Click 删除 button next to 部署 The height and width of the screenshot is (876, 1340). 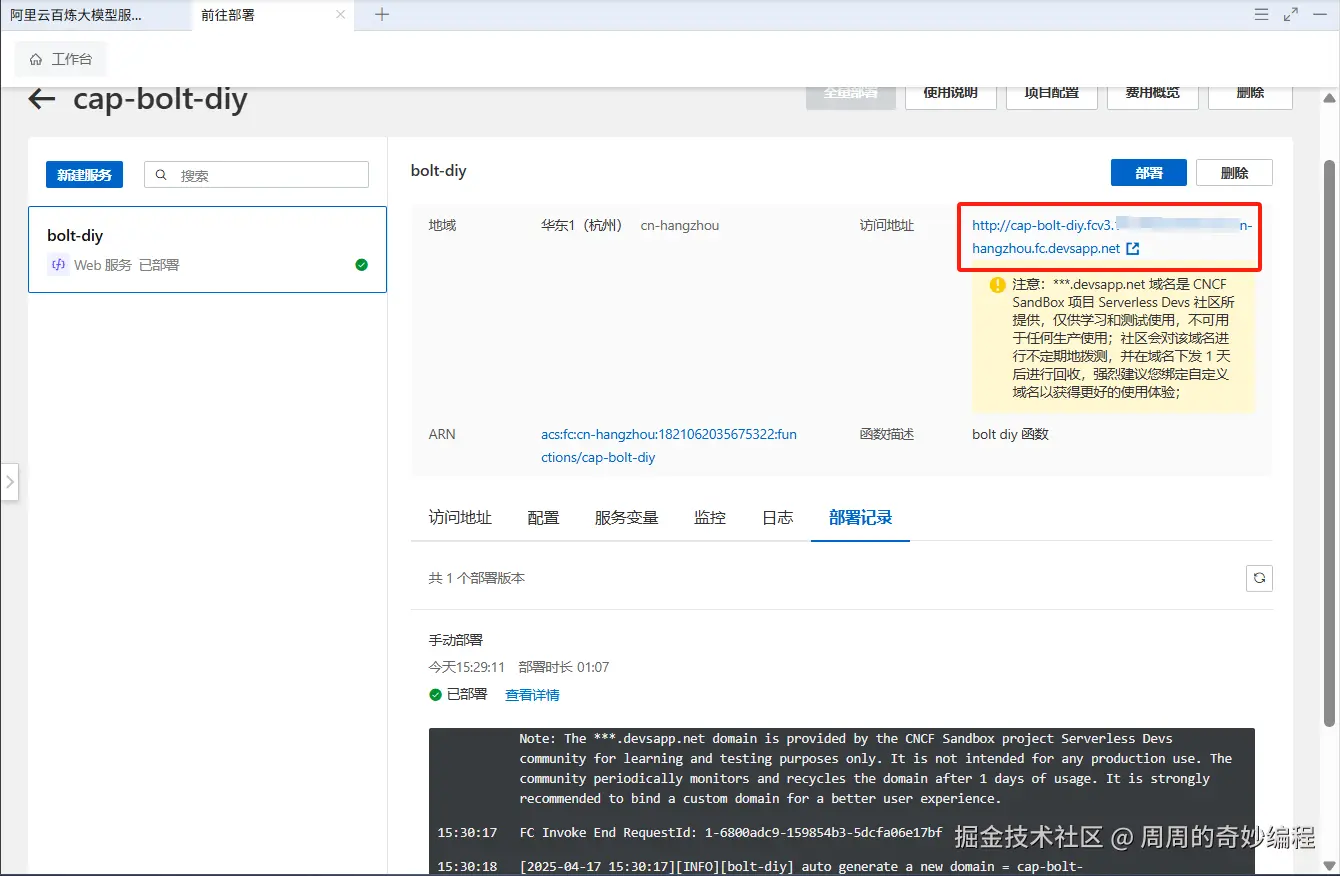click(1234, 172)
